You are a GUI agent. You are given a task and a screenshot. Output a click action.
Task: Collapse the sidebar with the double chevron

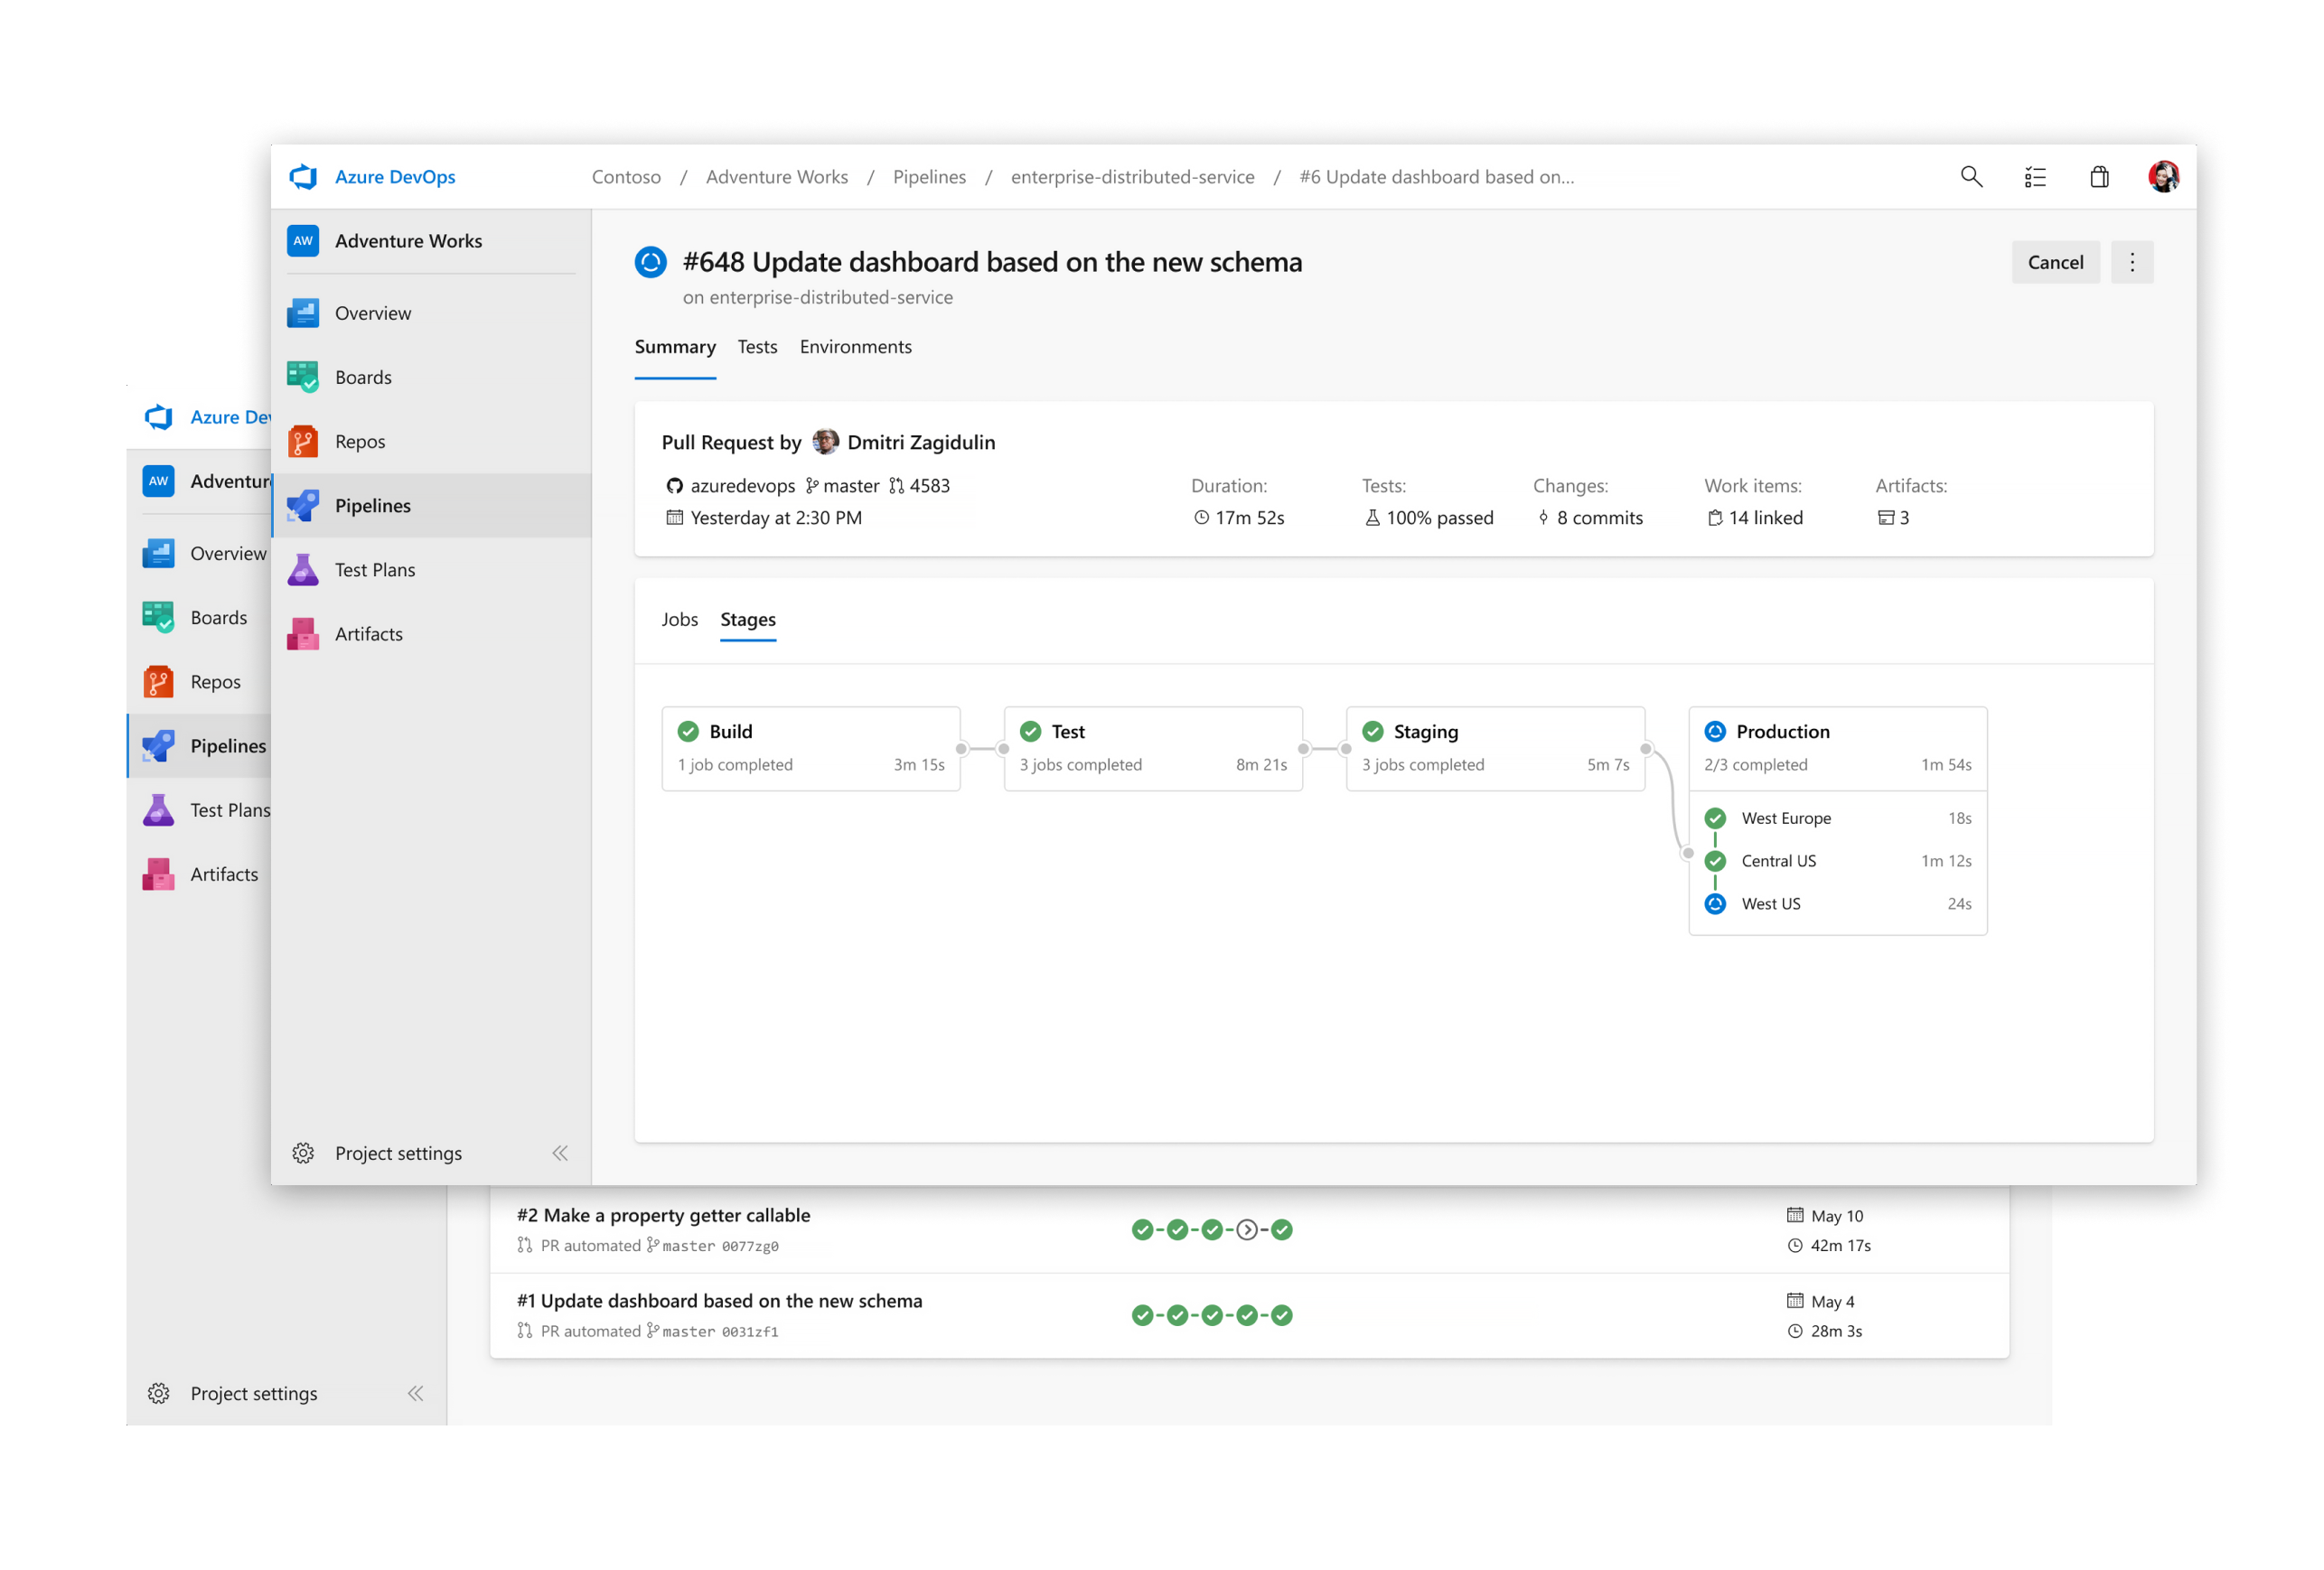[x=560, y=1152]
